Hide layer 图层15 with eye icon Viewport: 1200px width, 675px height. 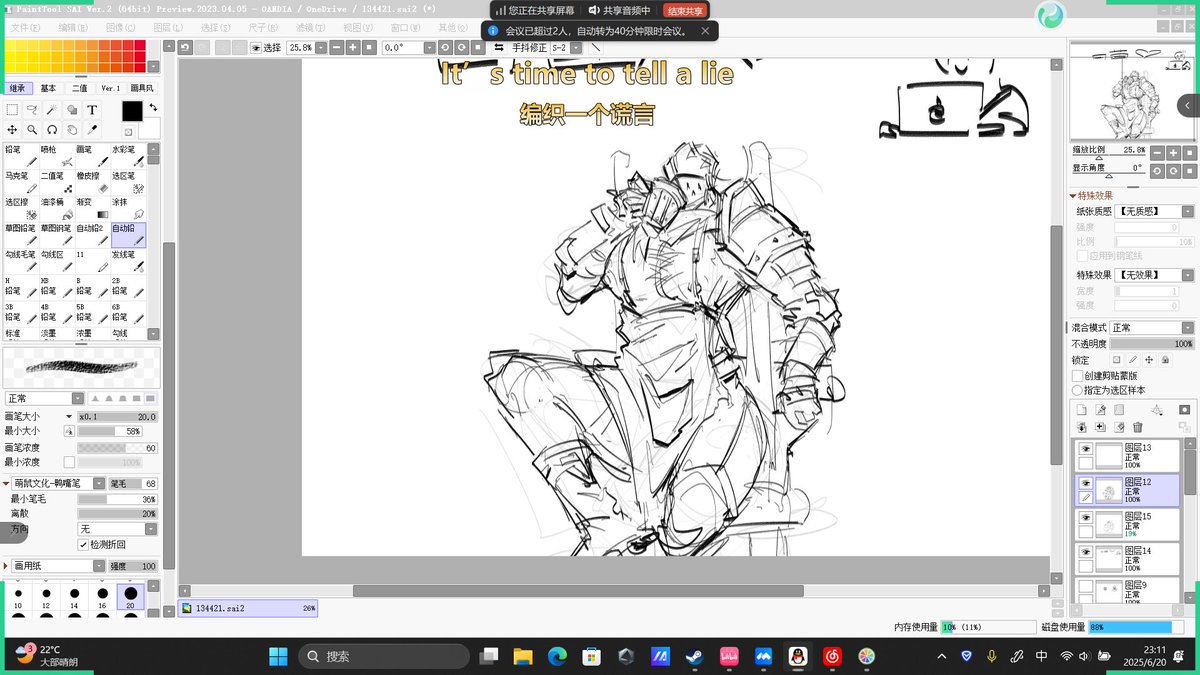pyautogui.click(x=1085, y=517)
